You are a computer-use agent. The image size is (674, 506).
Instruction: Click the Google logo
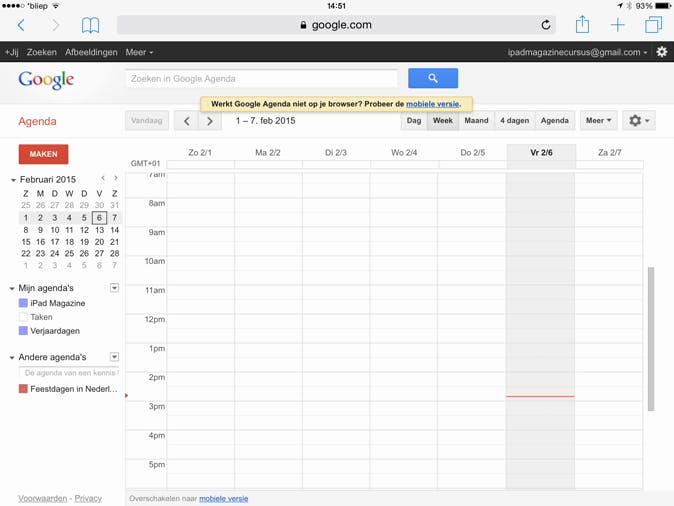(46, 80)
